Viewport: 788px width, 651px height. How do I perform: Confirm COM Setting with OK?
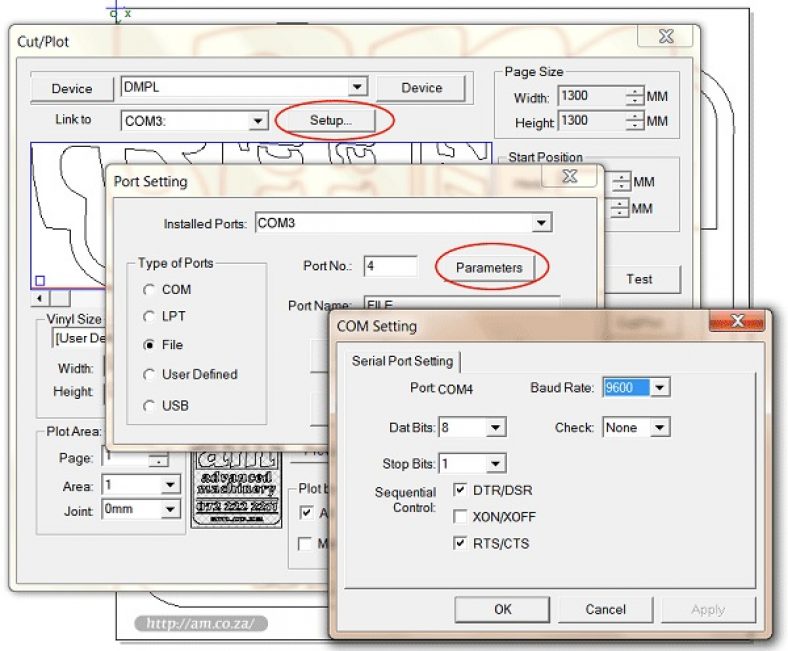coord(502,609)
